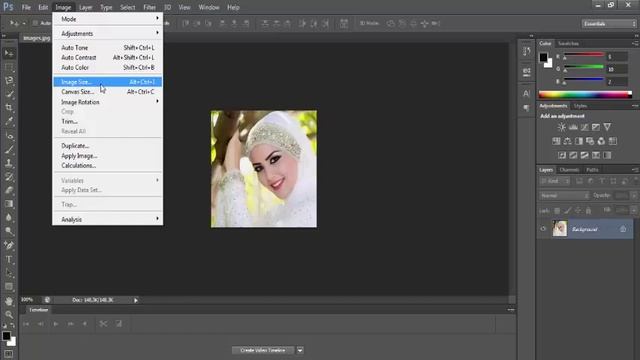Select the Brush tool
Screen dimensions: 640x360
9,149
